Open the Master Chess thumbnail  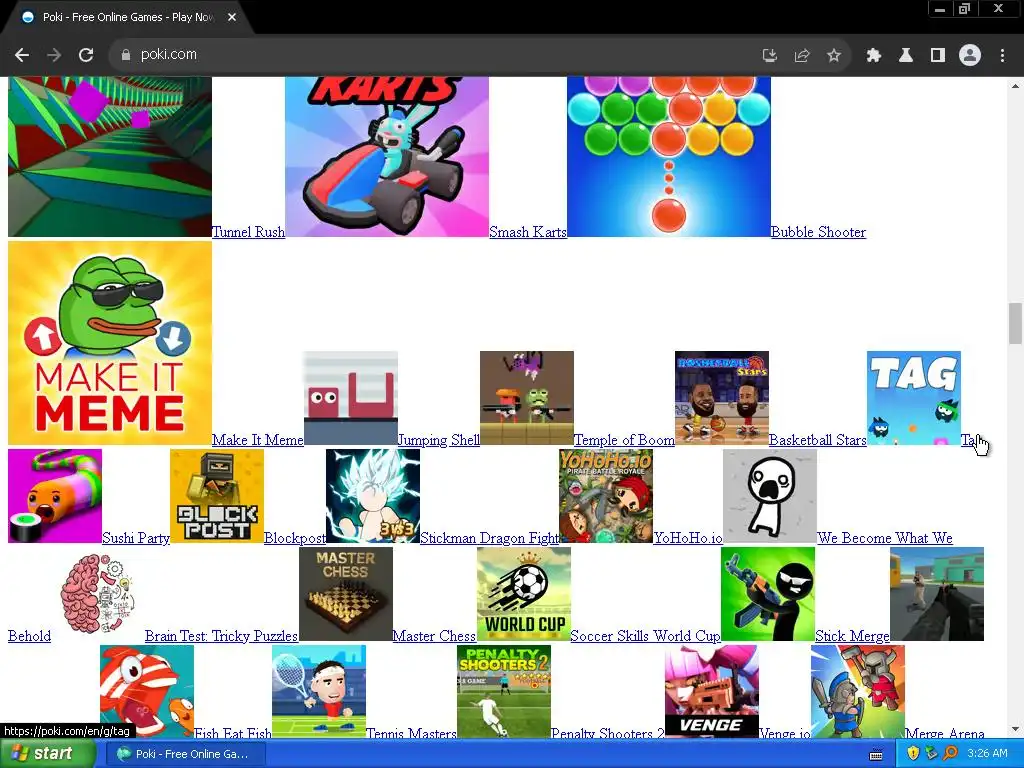345,594
